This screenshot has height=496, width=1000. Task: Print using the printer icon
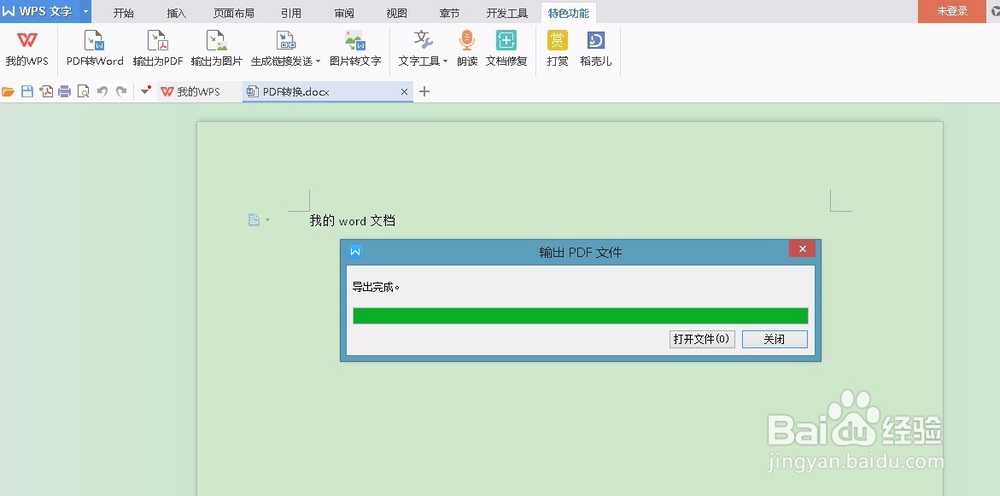[x=64, y=92]
